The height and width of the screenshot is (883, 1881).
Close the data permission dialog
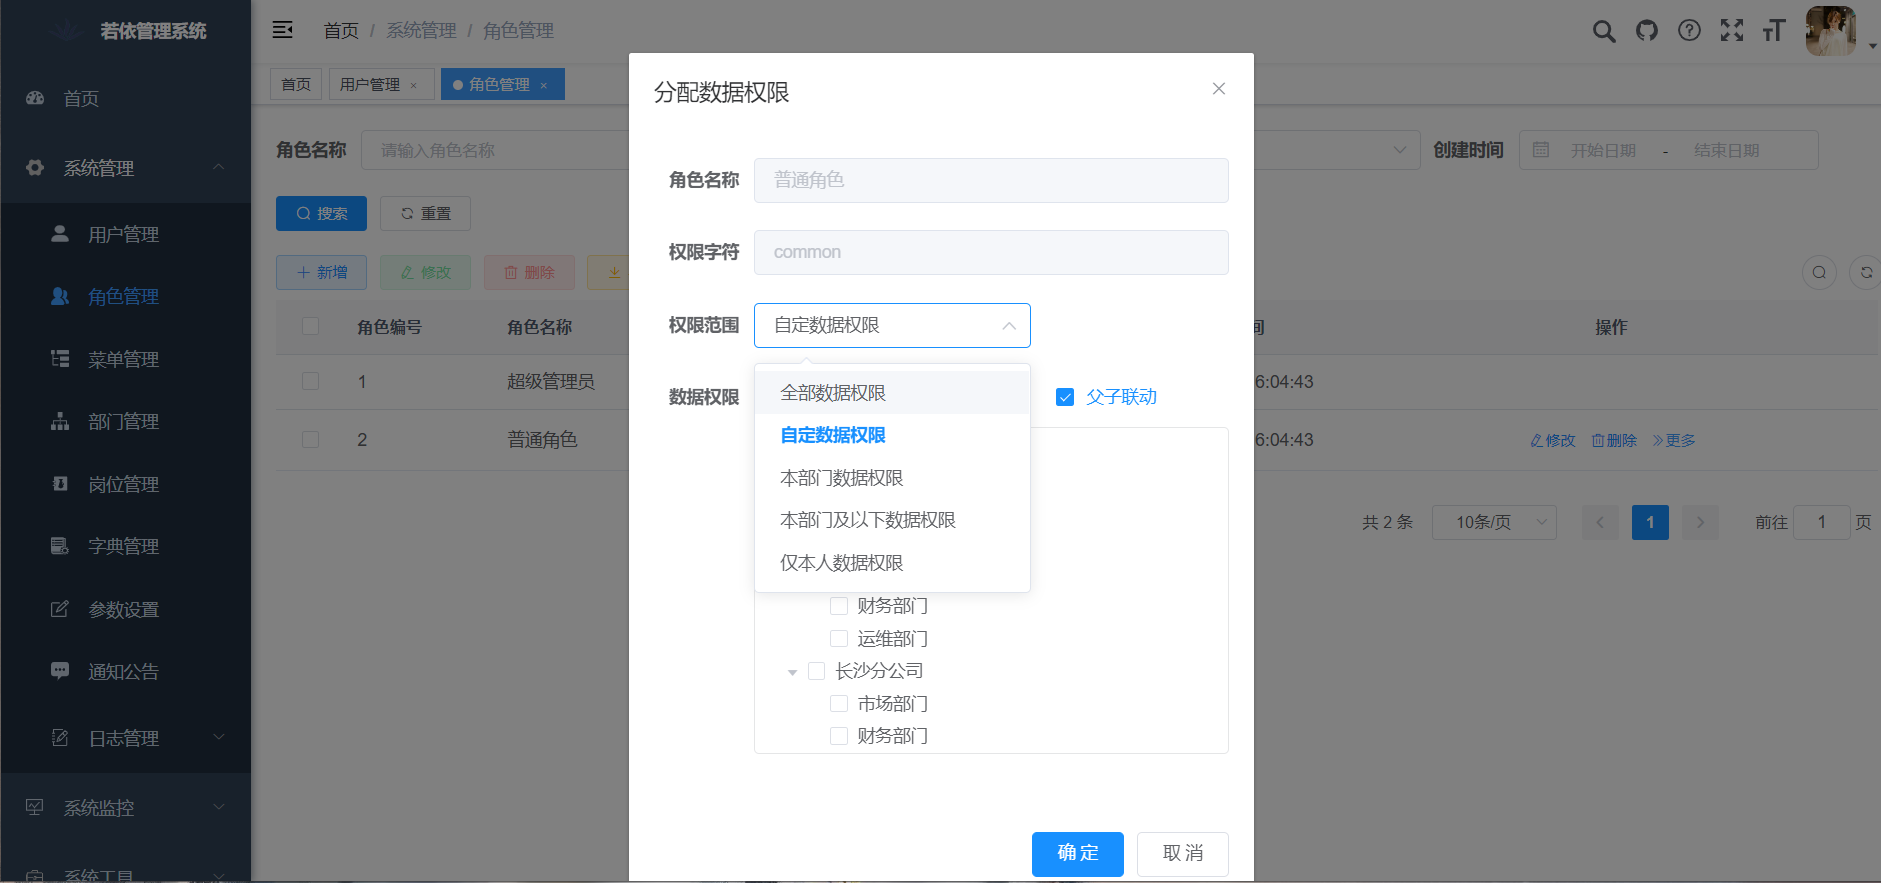click(x=1218, y=89)
